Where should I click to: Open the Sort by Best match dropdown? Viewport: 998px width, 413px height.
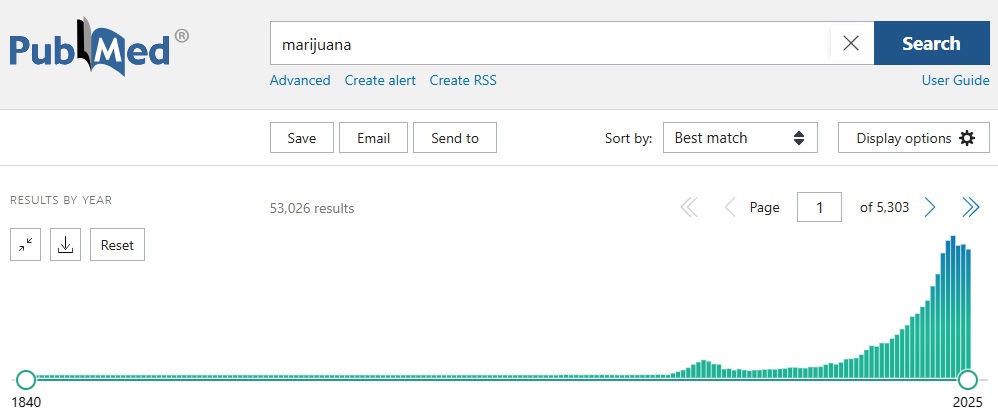tap(740, 138)
